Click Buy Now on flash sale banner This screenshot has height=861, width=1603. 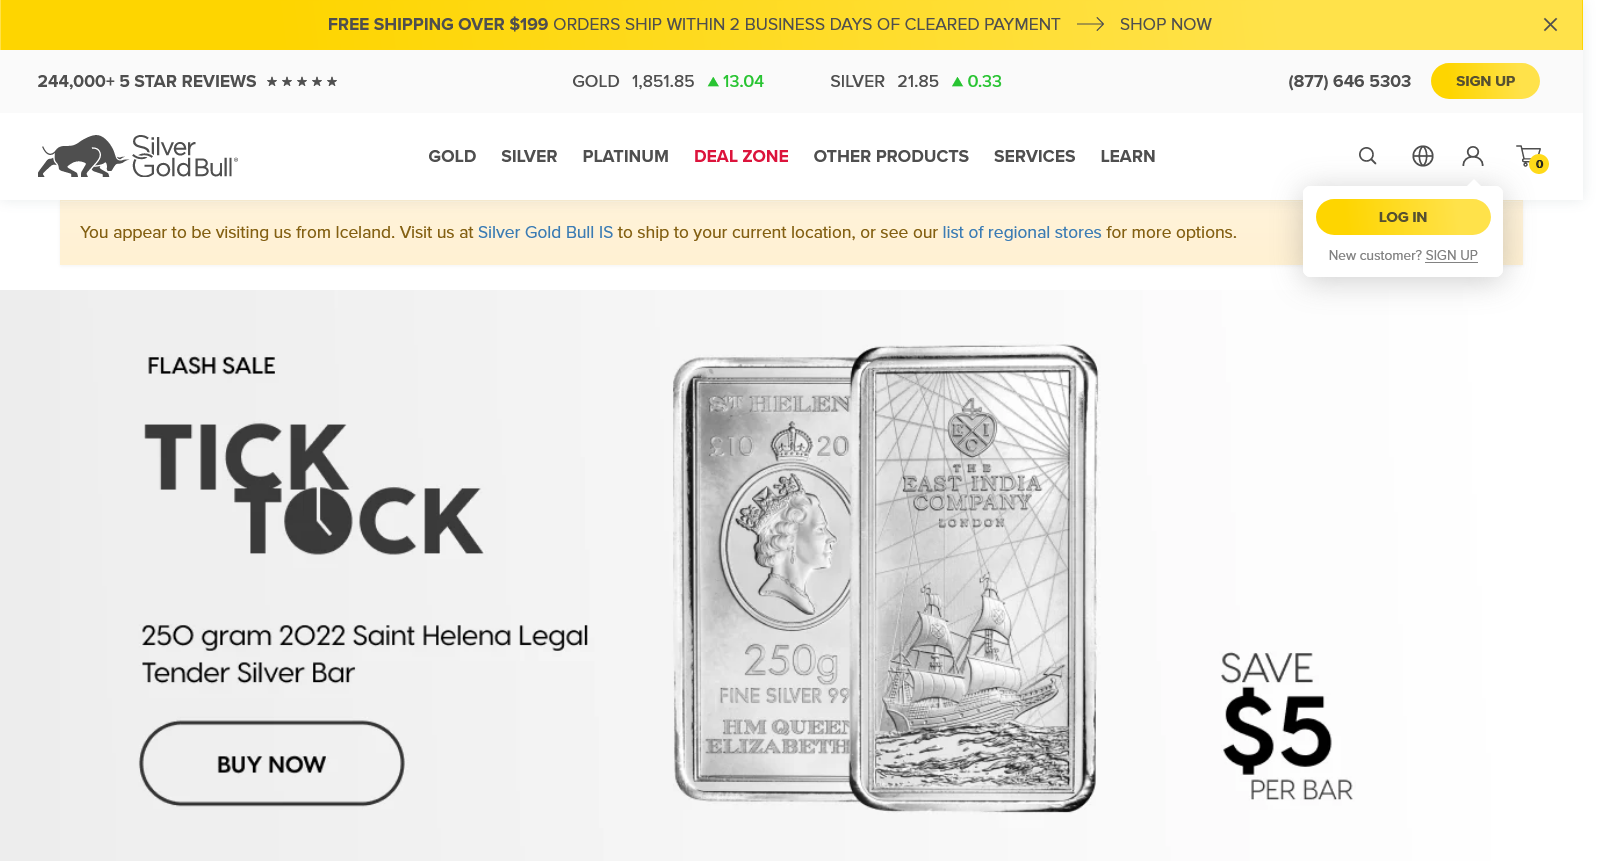click(272, 764)
